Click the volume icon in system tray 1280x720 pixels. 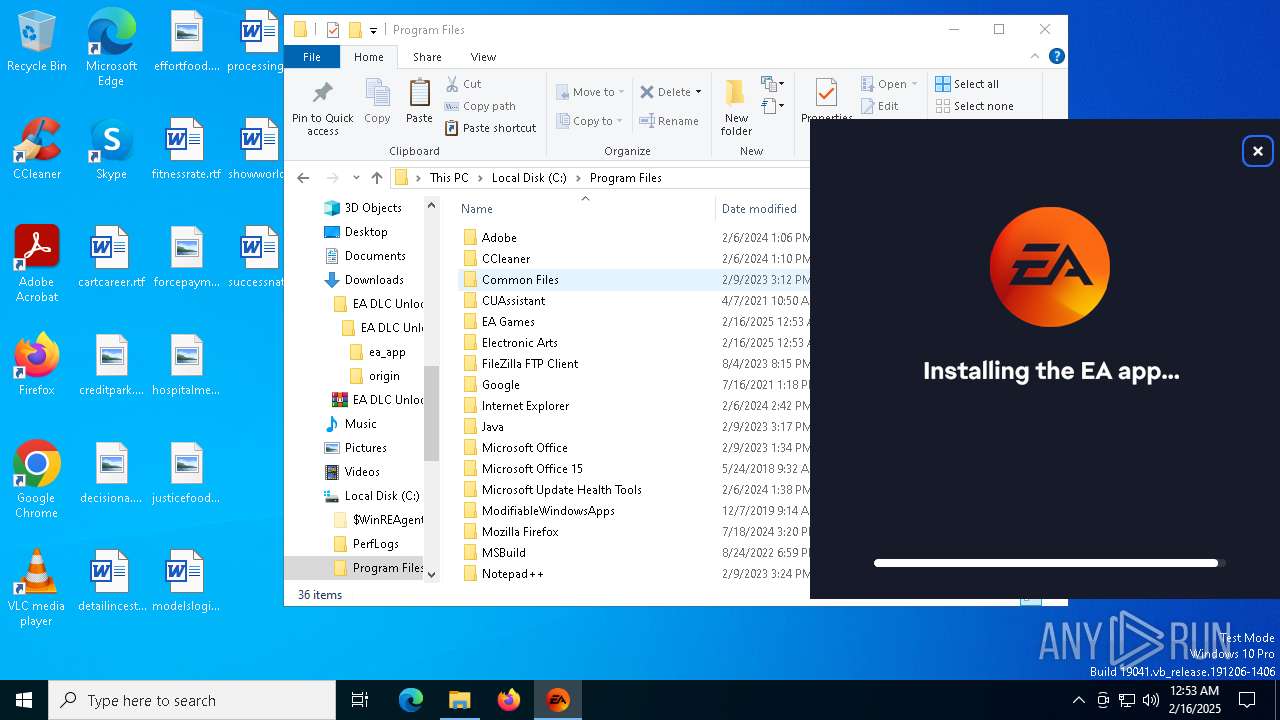(x=1151, y=700)
